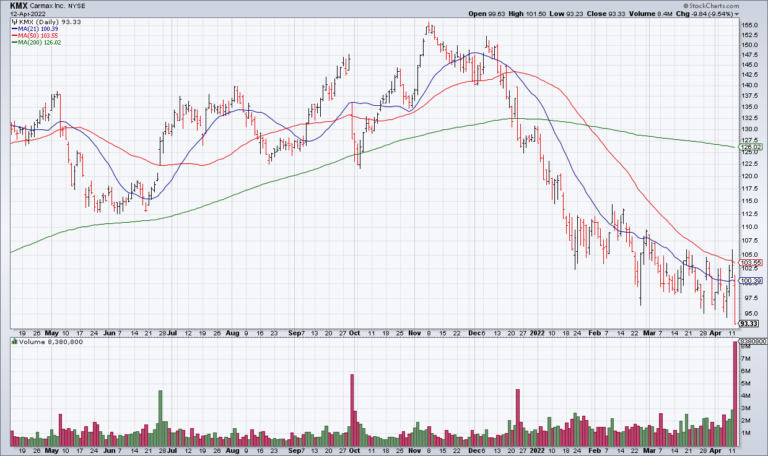This screenshot has height=456, width=768.
Task: Click the 155.0 price axis label
Action: [x=750, y=25]
